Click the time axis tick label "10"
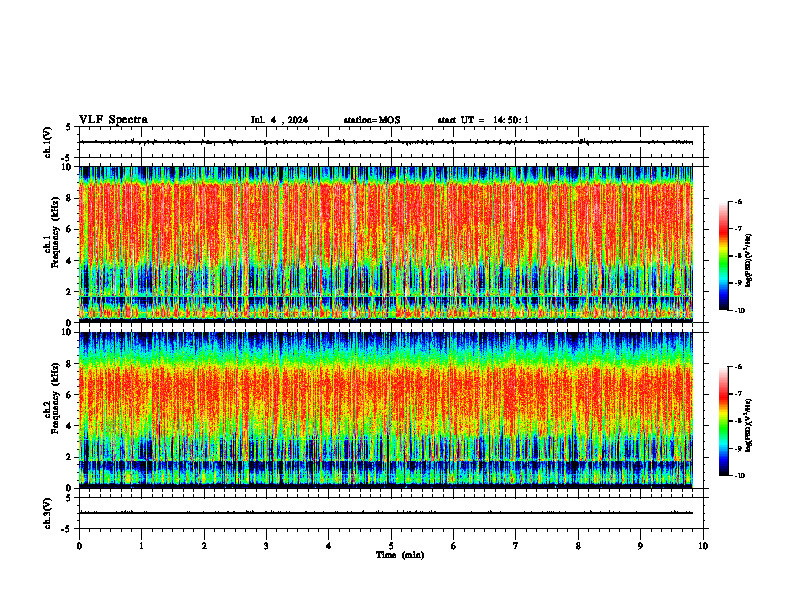The image size is (792, 612). pyautogui.click(x=703, y=546)
